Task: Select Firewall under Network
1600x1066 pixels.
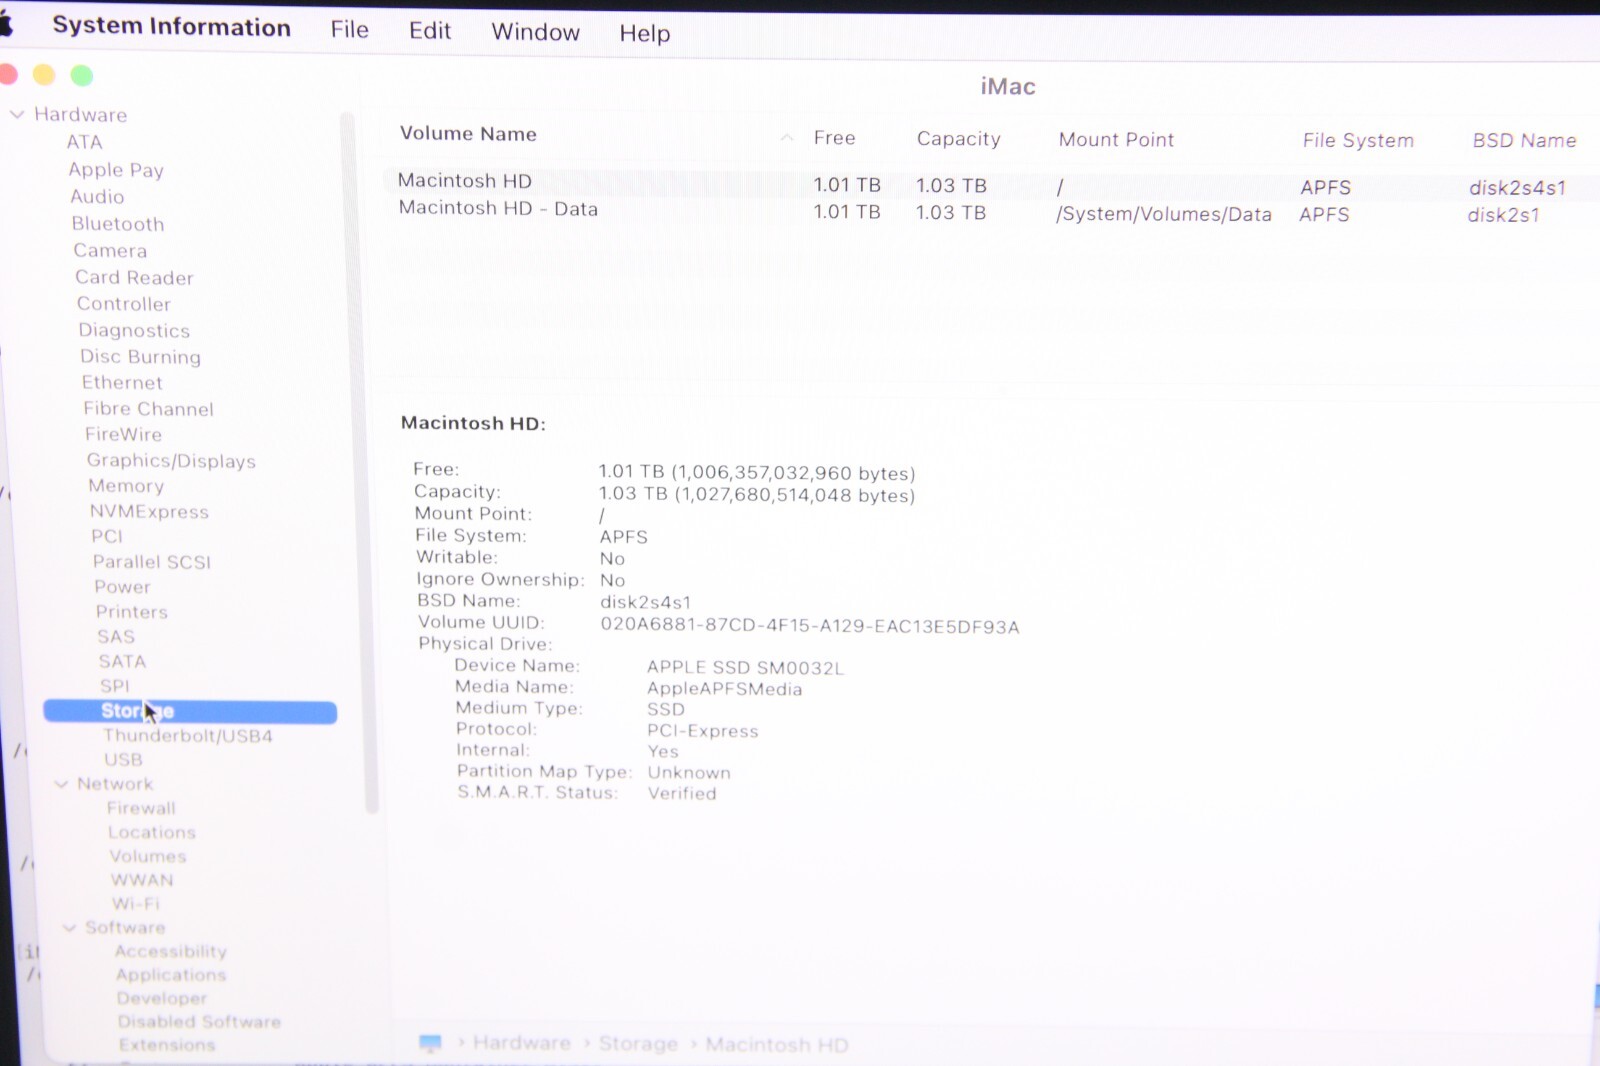Action: [141, 808]
